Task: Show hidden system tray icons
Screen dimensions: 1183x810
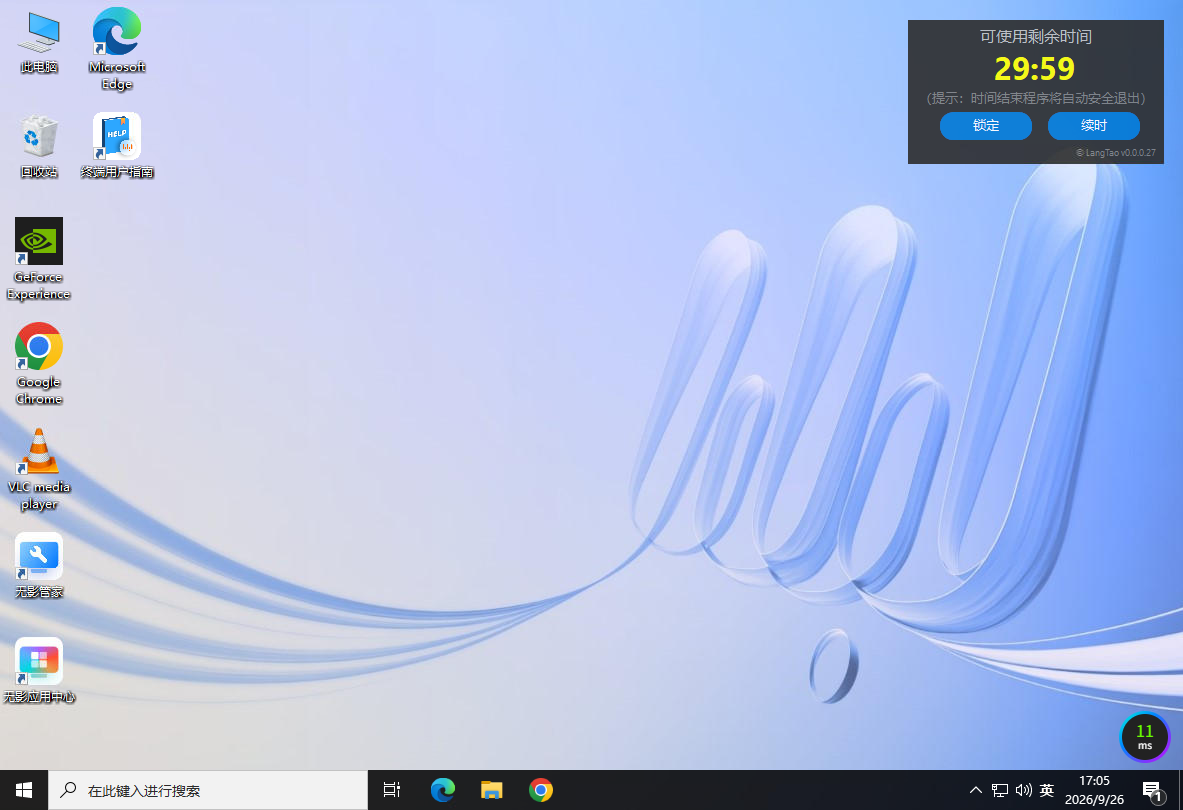Action: click(976, 790)
